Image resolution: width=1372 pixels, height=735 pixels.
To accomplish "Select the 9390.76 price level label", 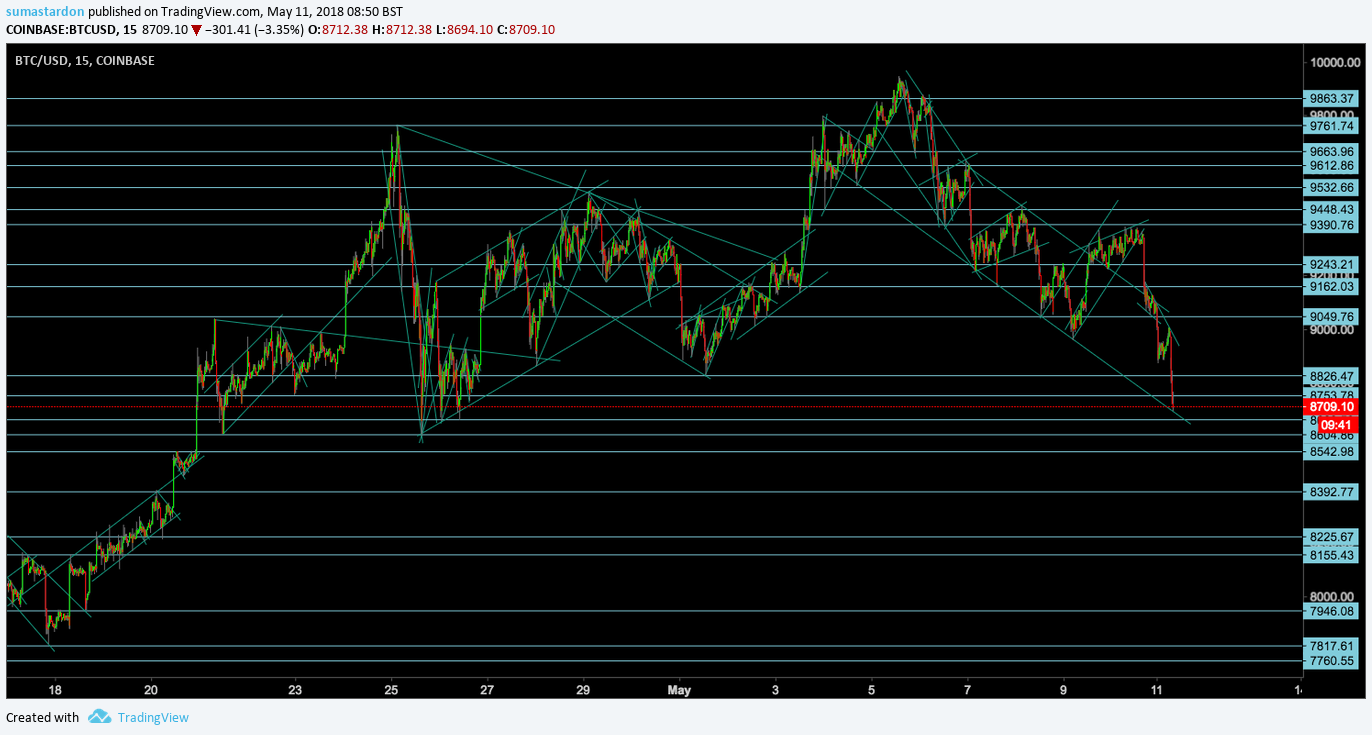I will 1332,225.
